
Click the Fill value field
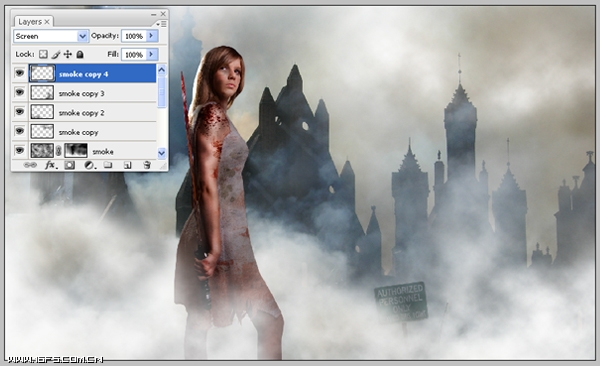pyautogui.click(x=134, y=54)
